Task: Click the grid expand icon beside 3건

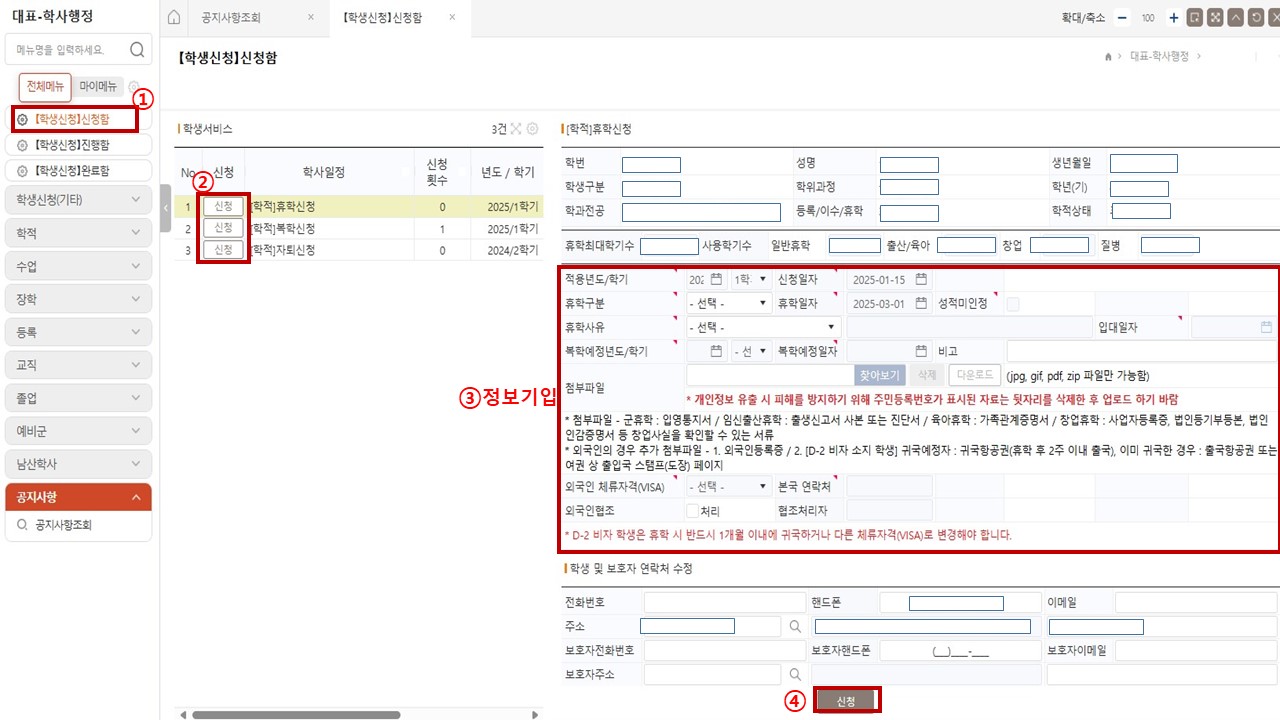Action: pyautogui.click(x=516, y=129)
